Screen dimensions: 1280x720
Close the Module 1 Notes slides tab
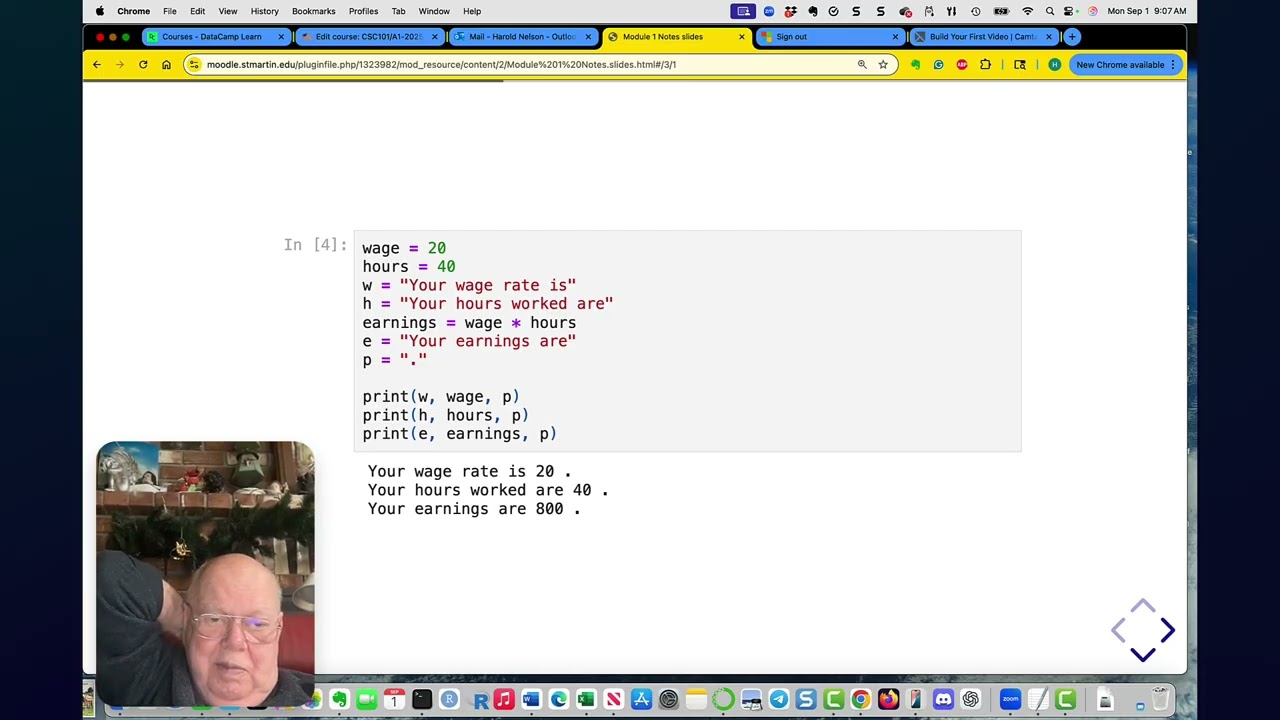click(741, 37)
